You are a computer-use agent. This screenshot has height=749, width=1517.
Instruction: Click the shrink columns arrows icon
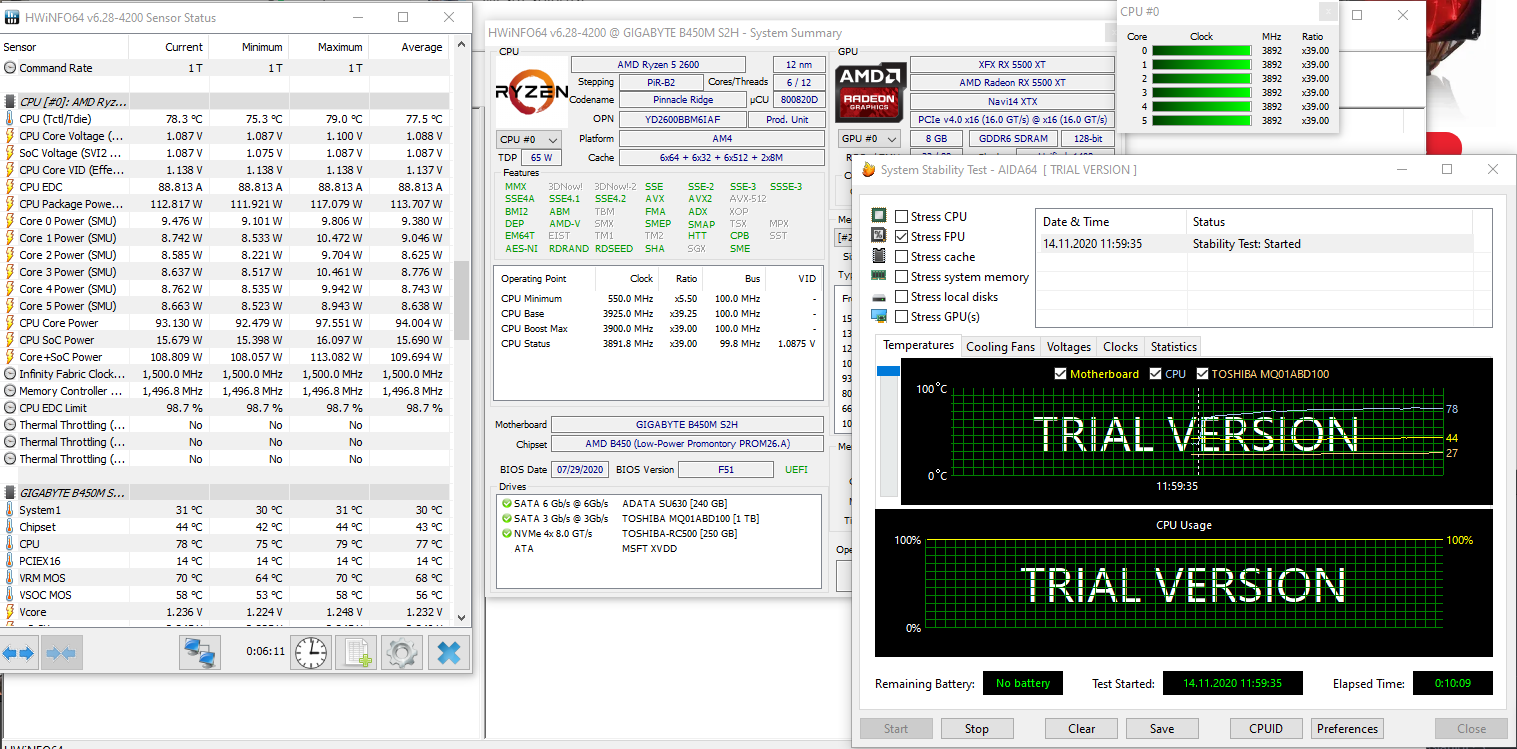(62, 653)
